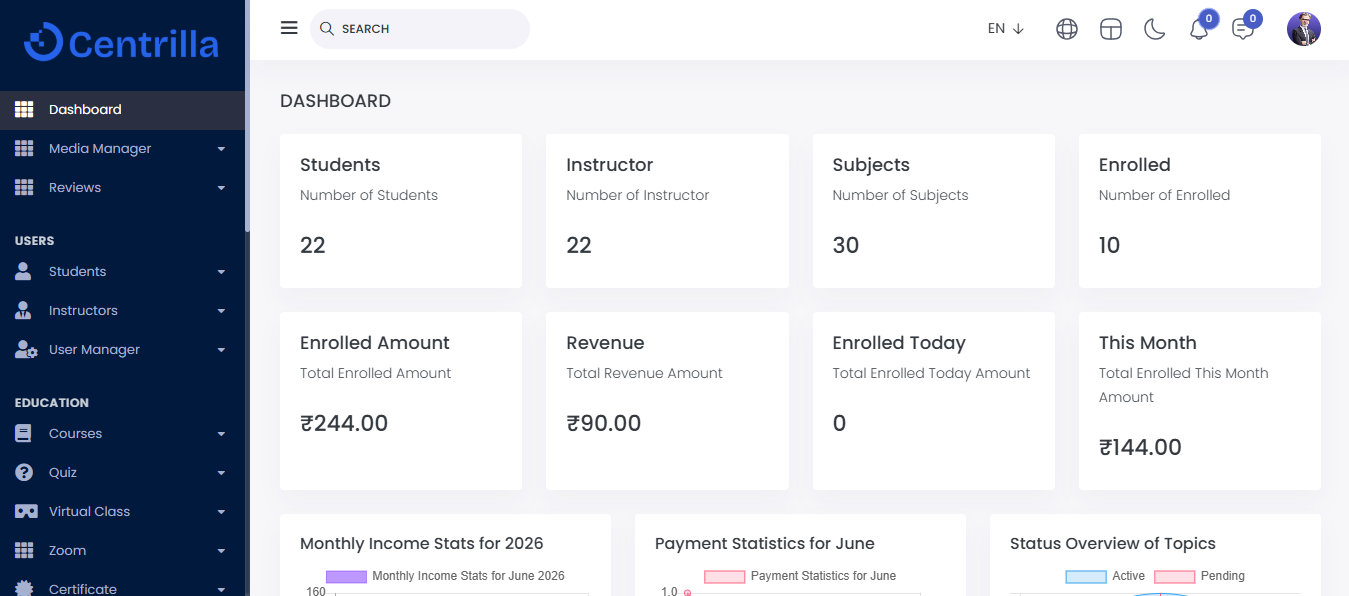Expand the Reviews arrow

tap(221, 188)
